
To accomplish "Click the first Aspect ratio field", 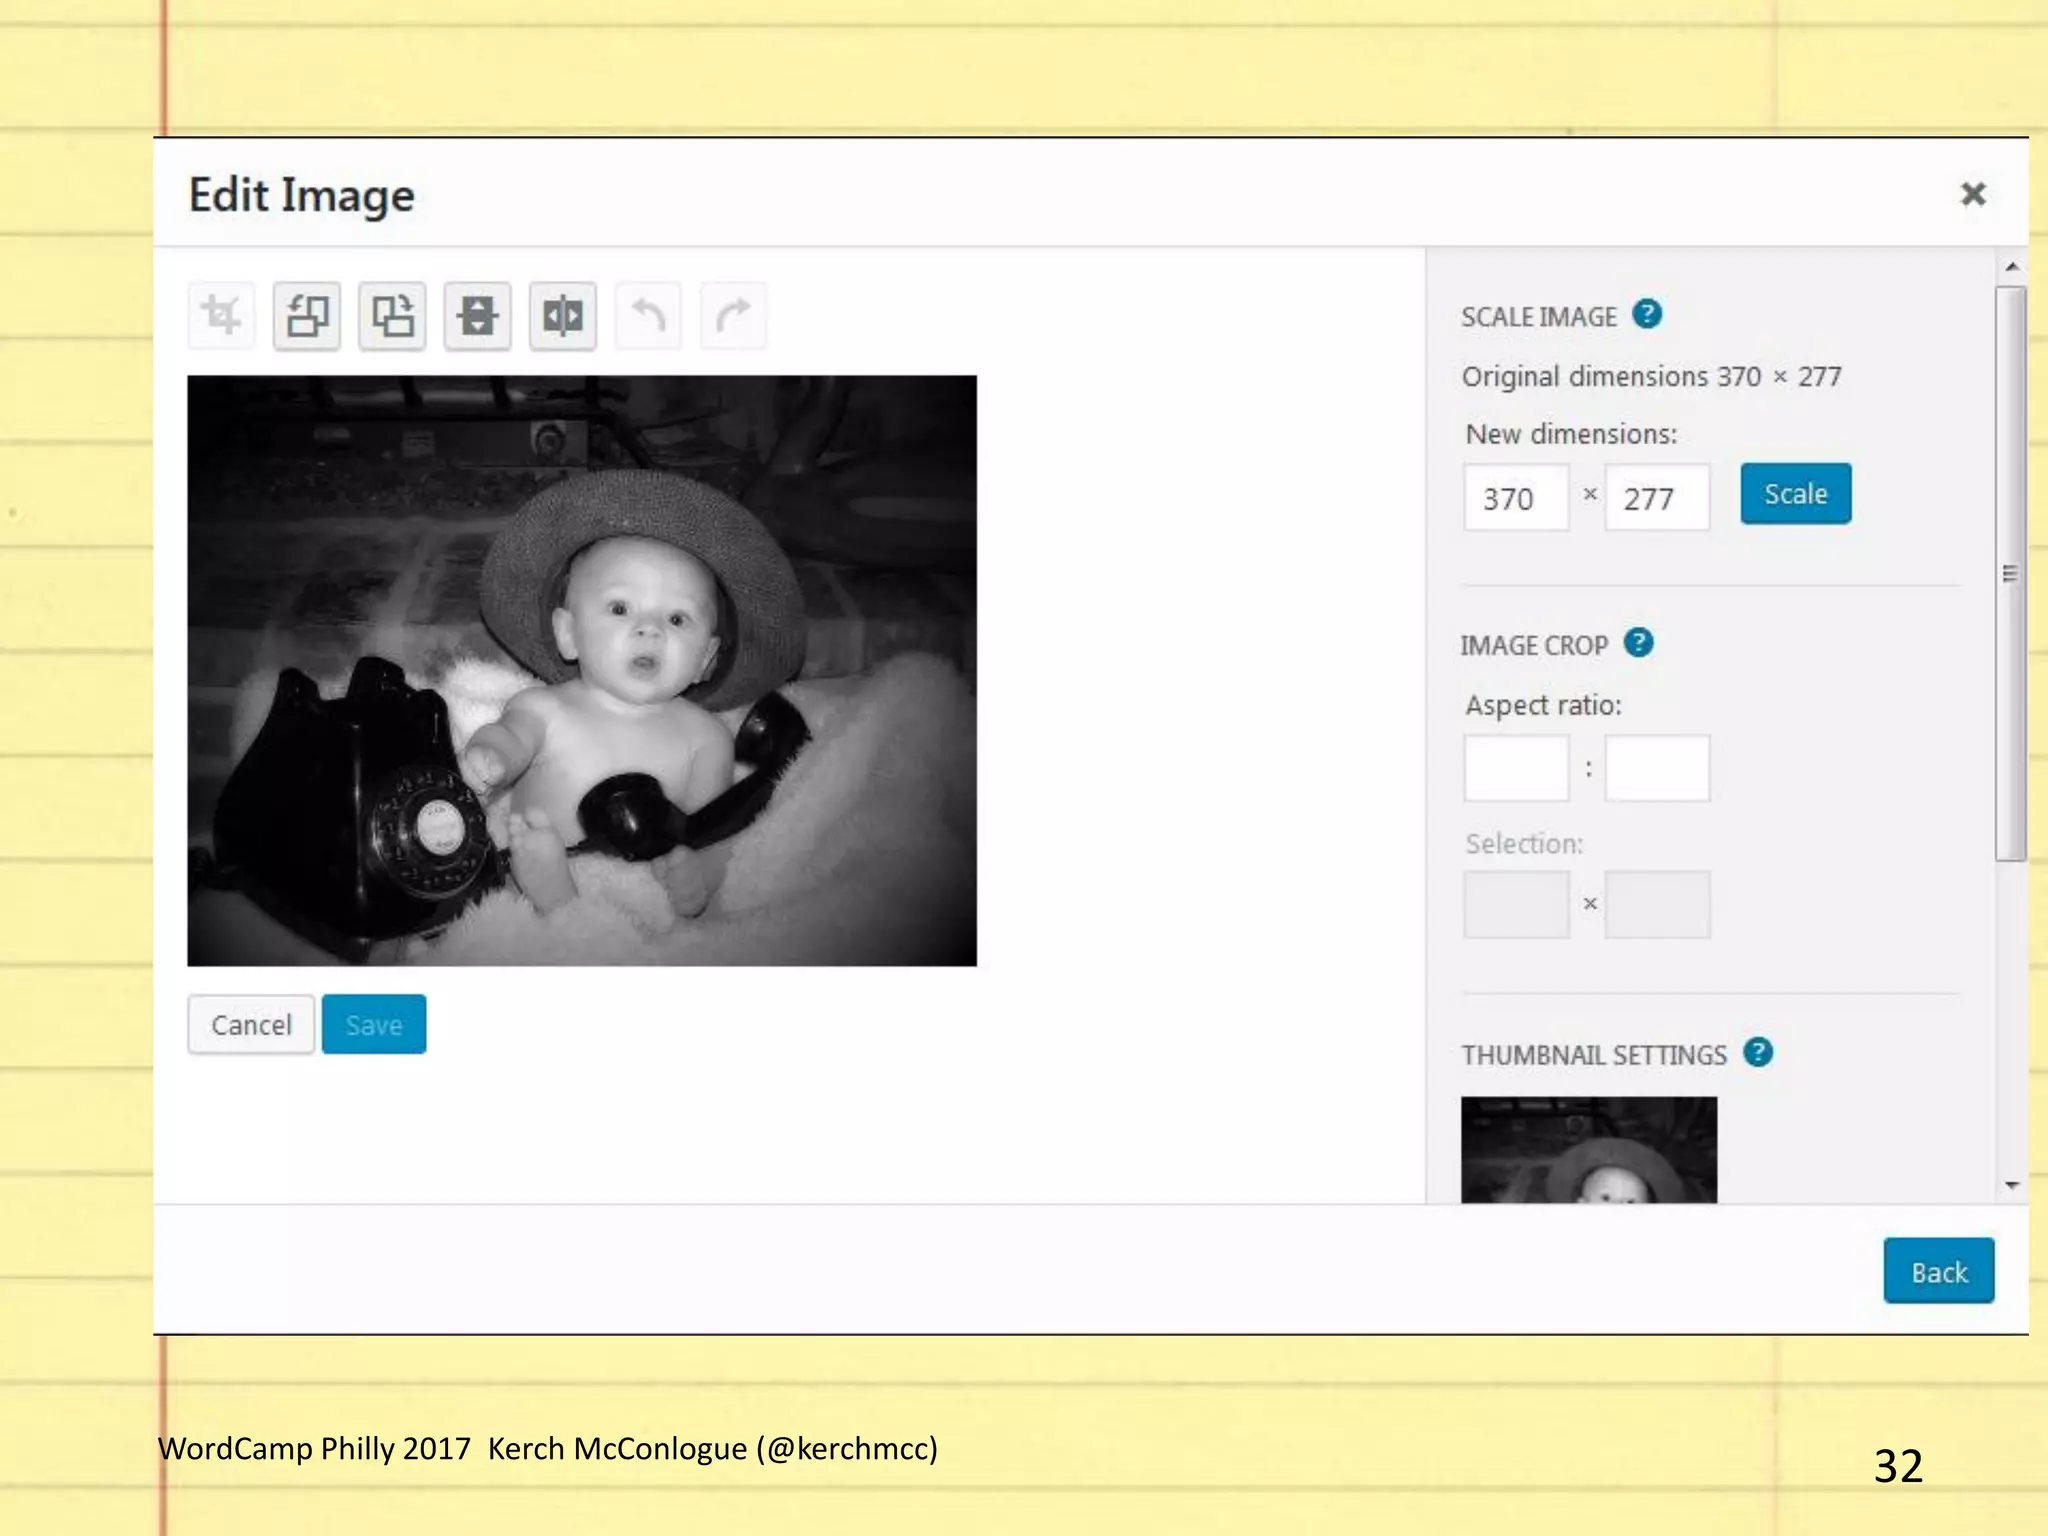I will tap(1515, 768).
